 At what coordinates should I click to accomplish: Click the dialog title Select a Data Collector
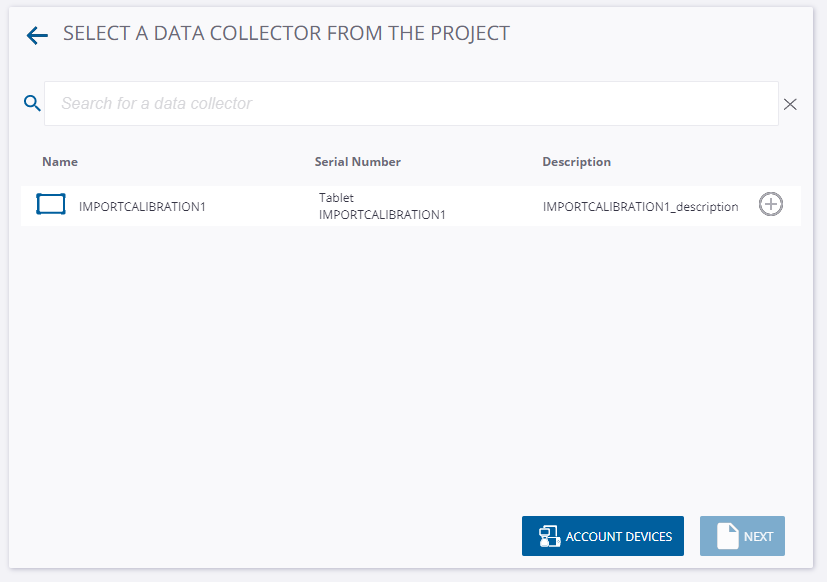tap(286, 33)
